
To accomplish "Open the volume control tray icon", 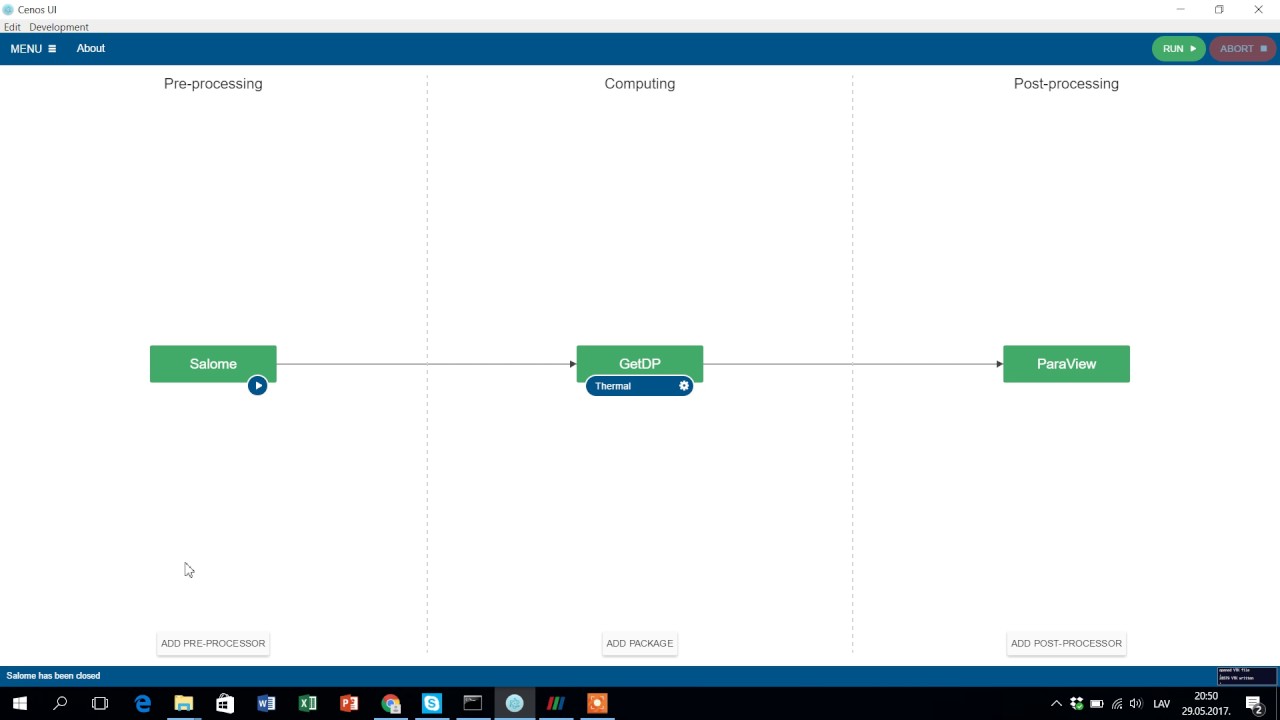I will pos(1136,704).
